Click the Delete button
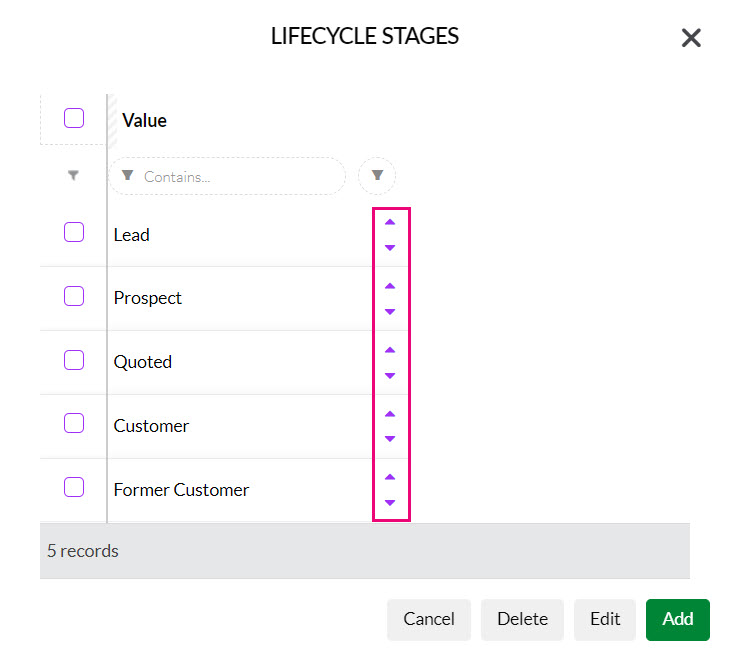 coord(522,620)
